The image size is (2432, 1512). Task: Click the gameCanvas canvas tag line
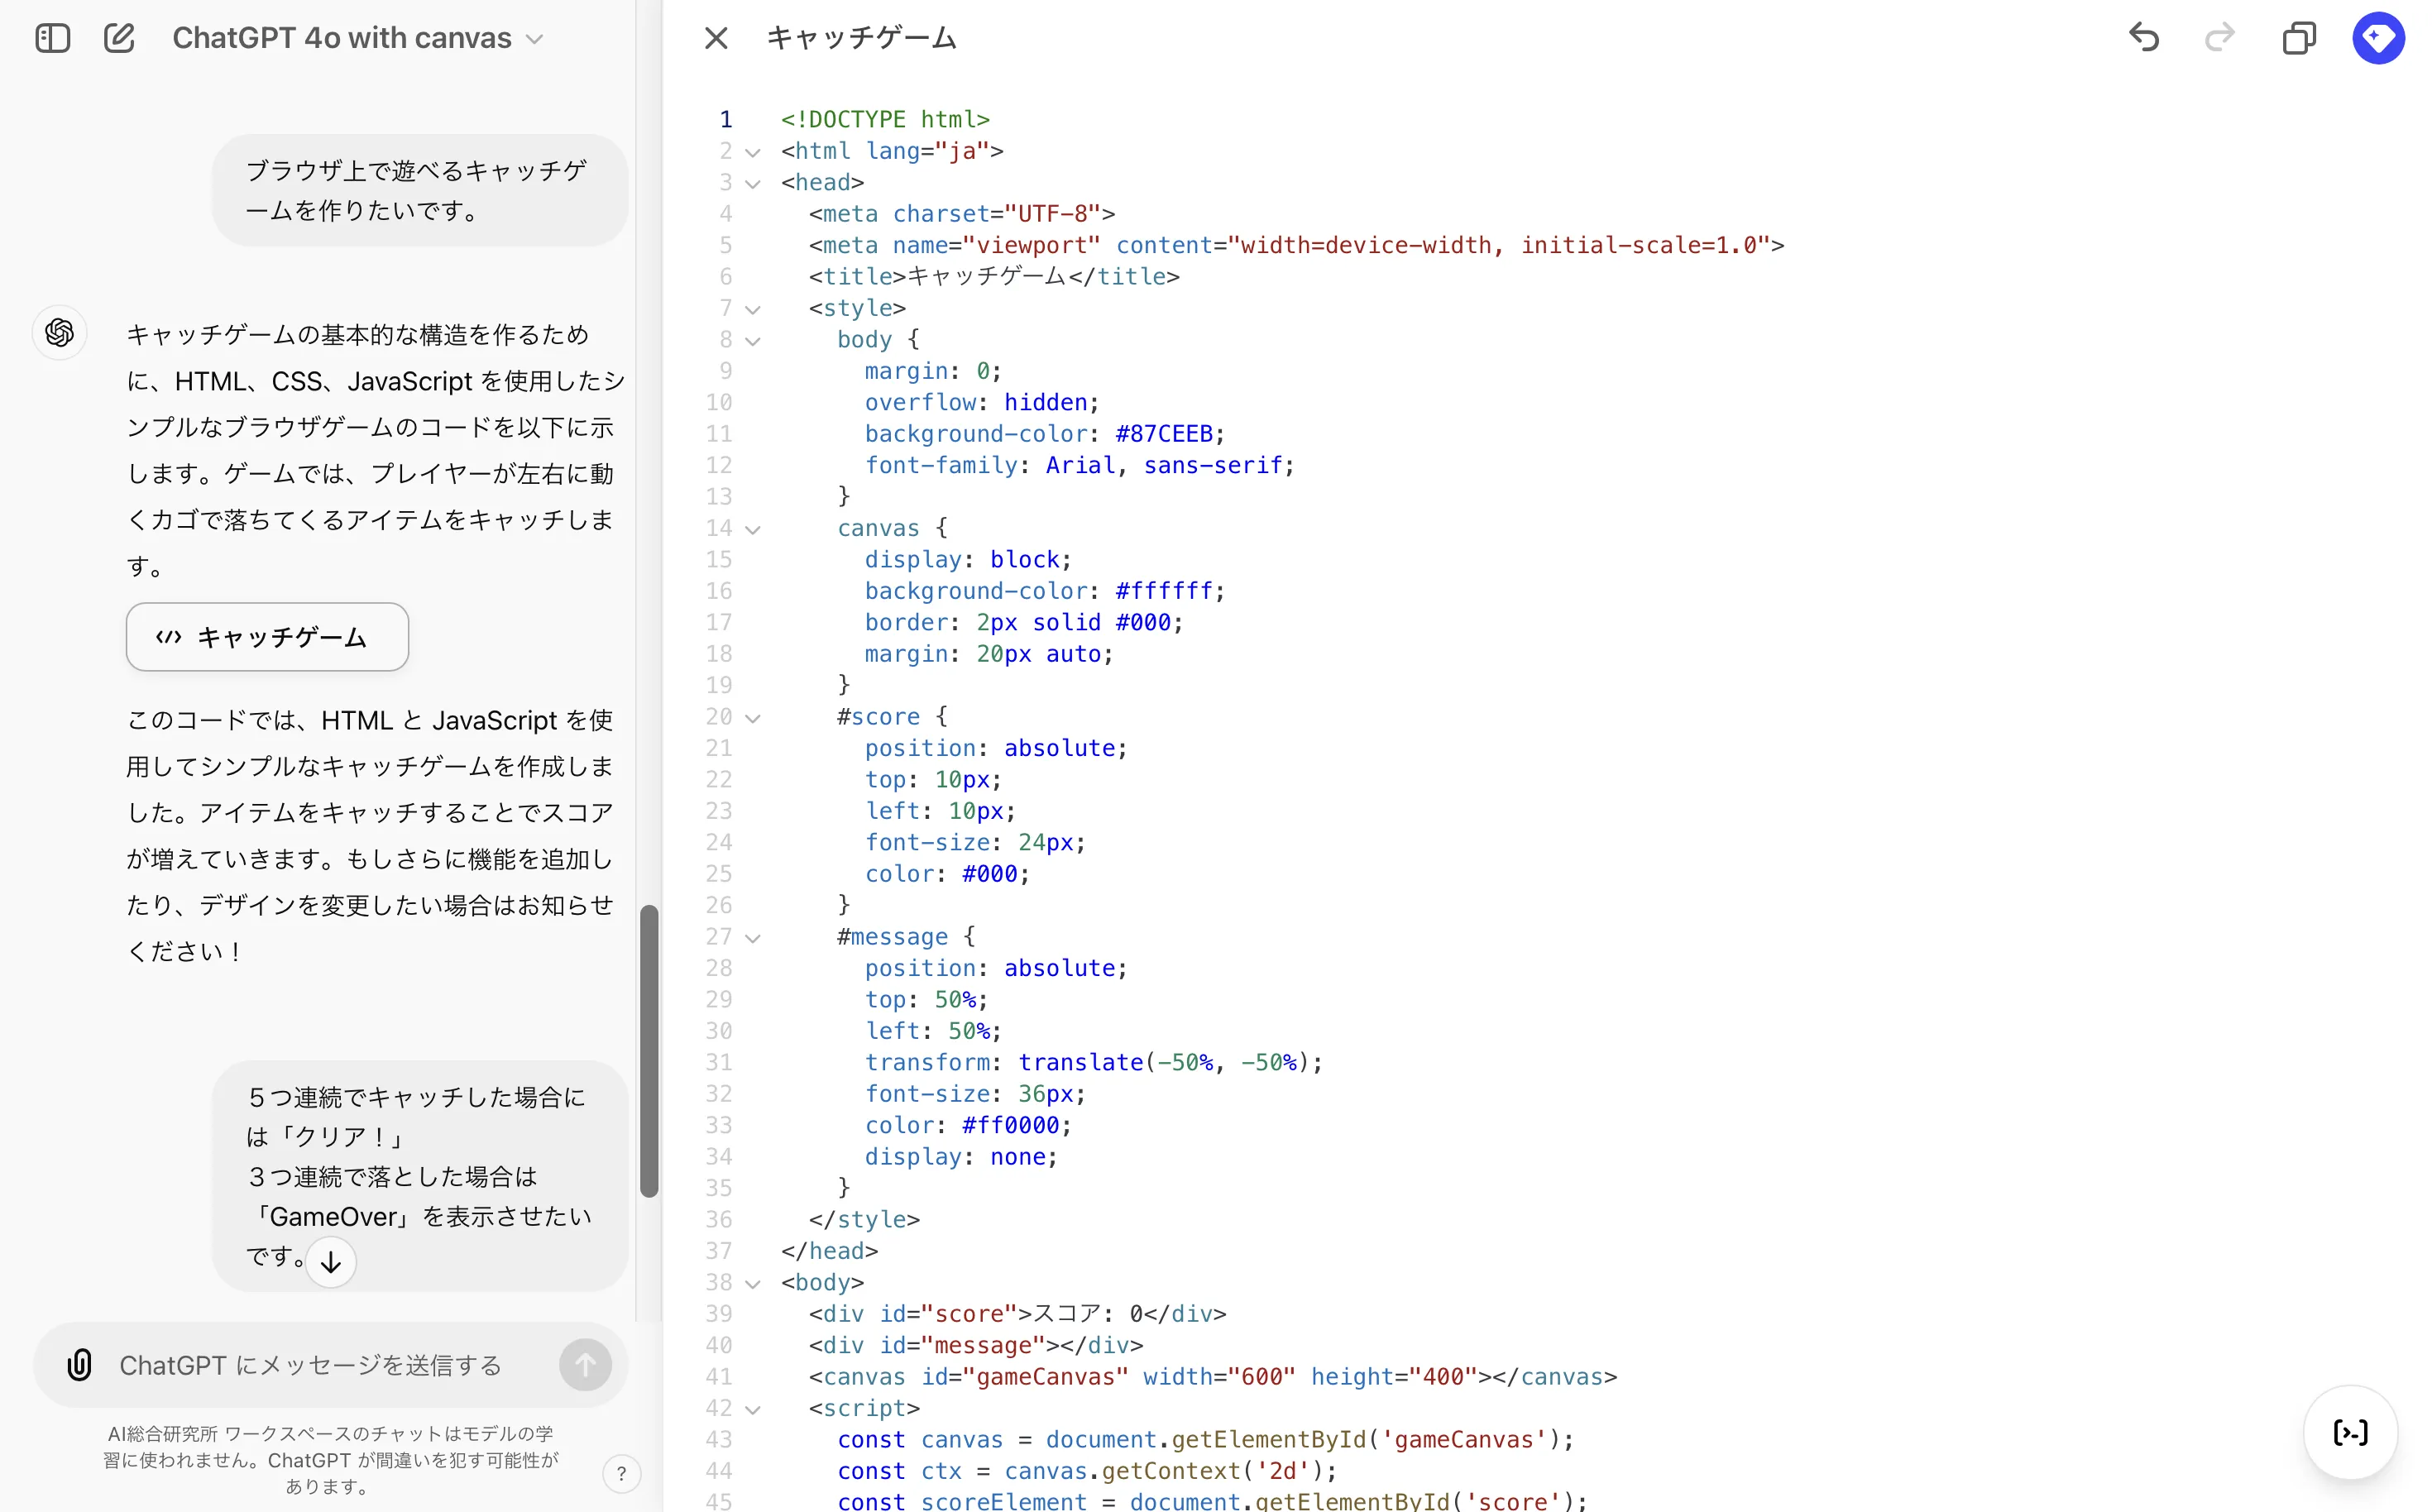1212,1376
